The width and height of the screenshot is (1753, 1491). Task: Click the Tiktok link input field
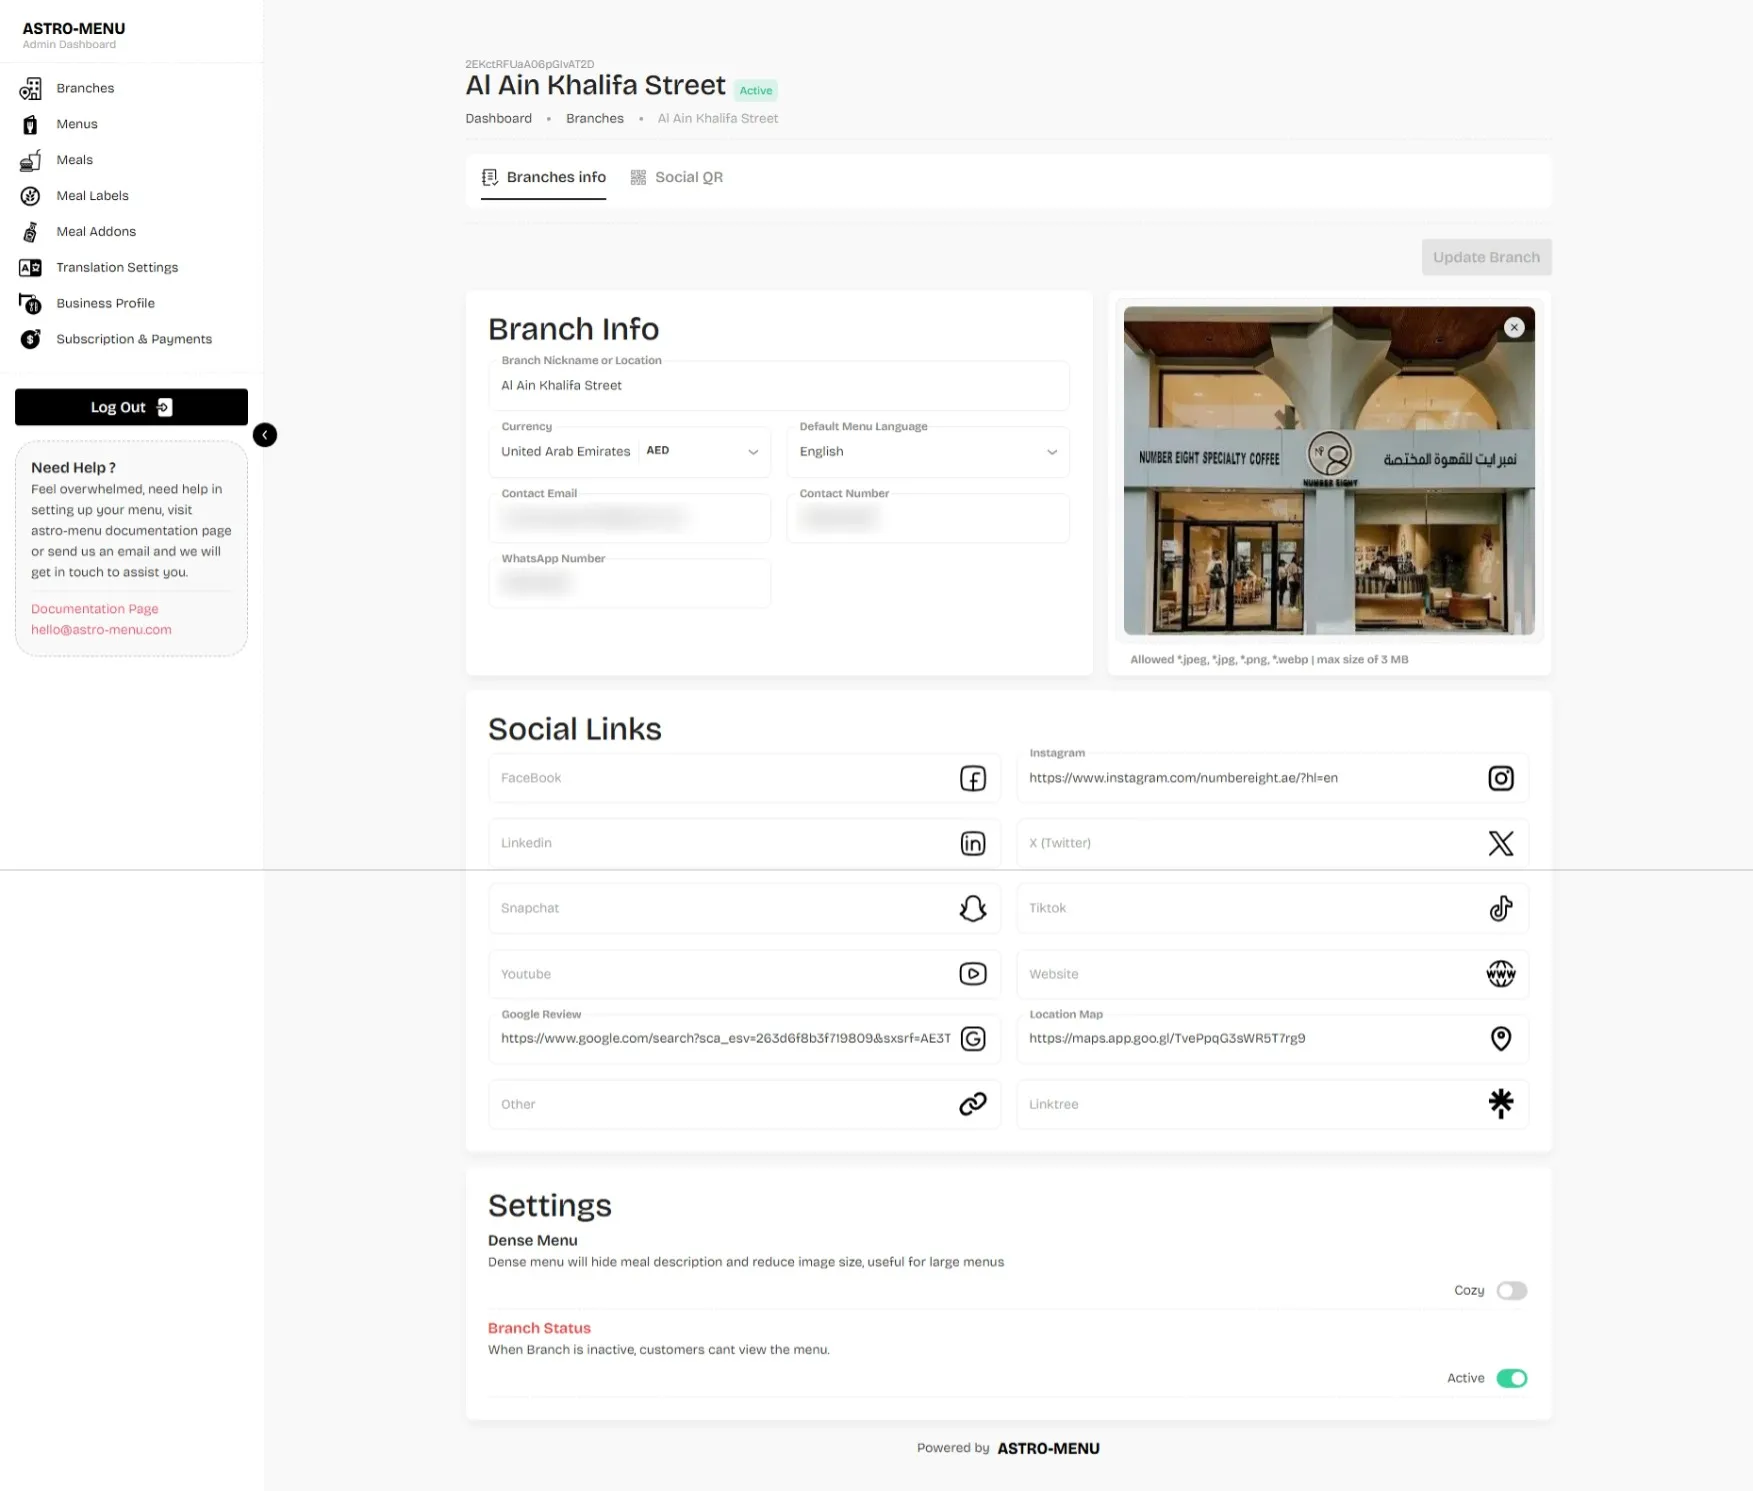pyautogui.click(x=1272, y=908)
